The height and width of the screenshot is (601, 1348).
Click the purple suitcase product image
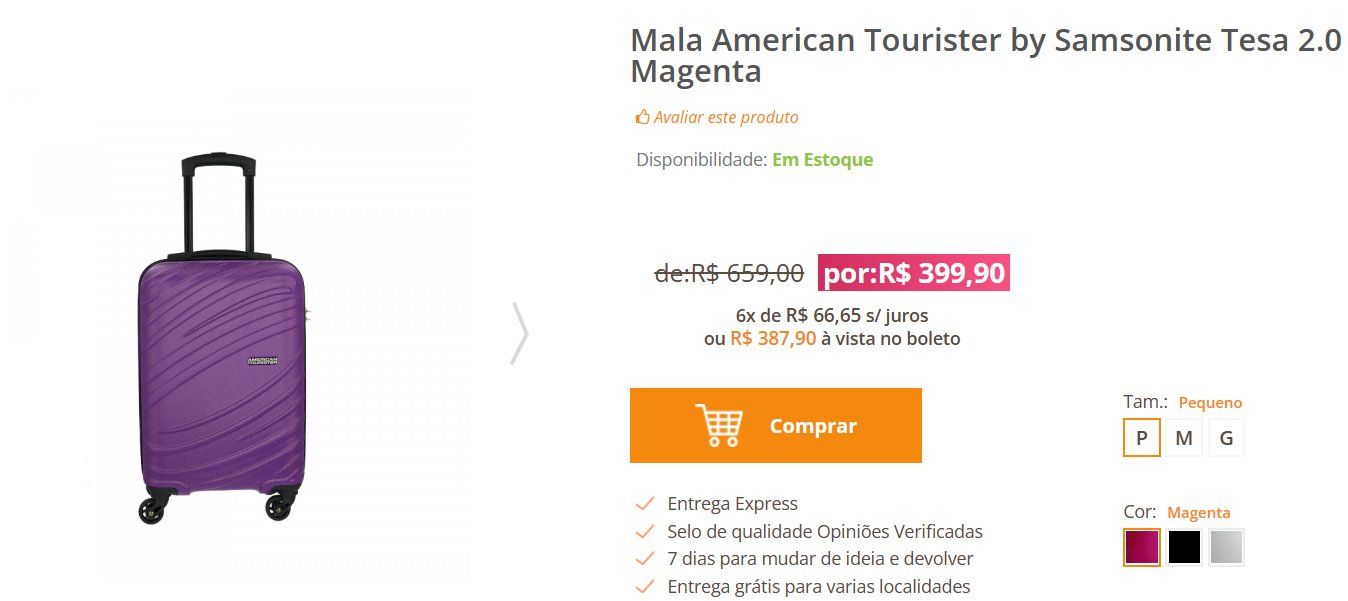click(220, 338)
